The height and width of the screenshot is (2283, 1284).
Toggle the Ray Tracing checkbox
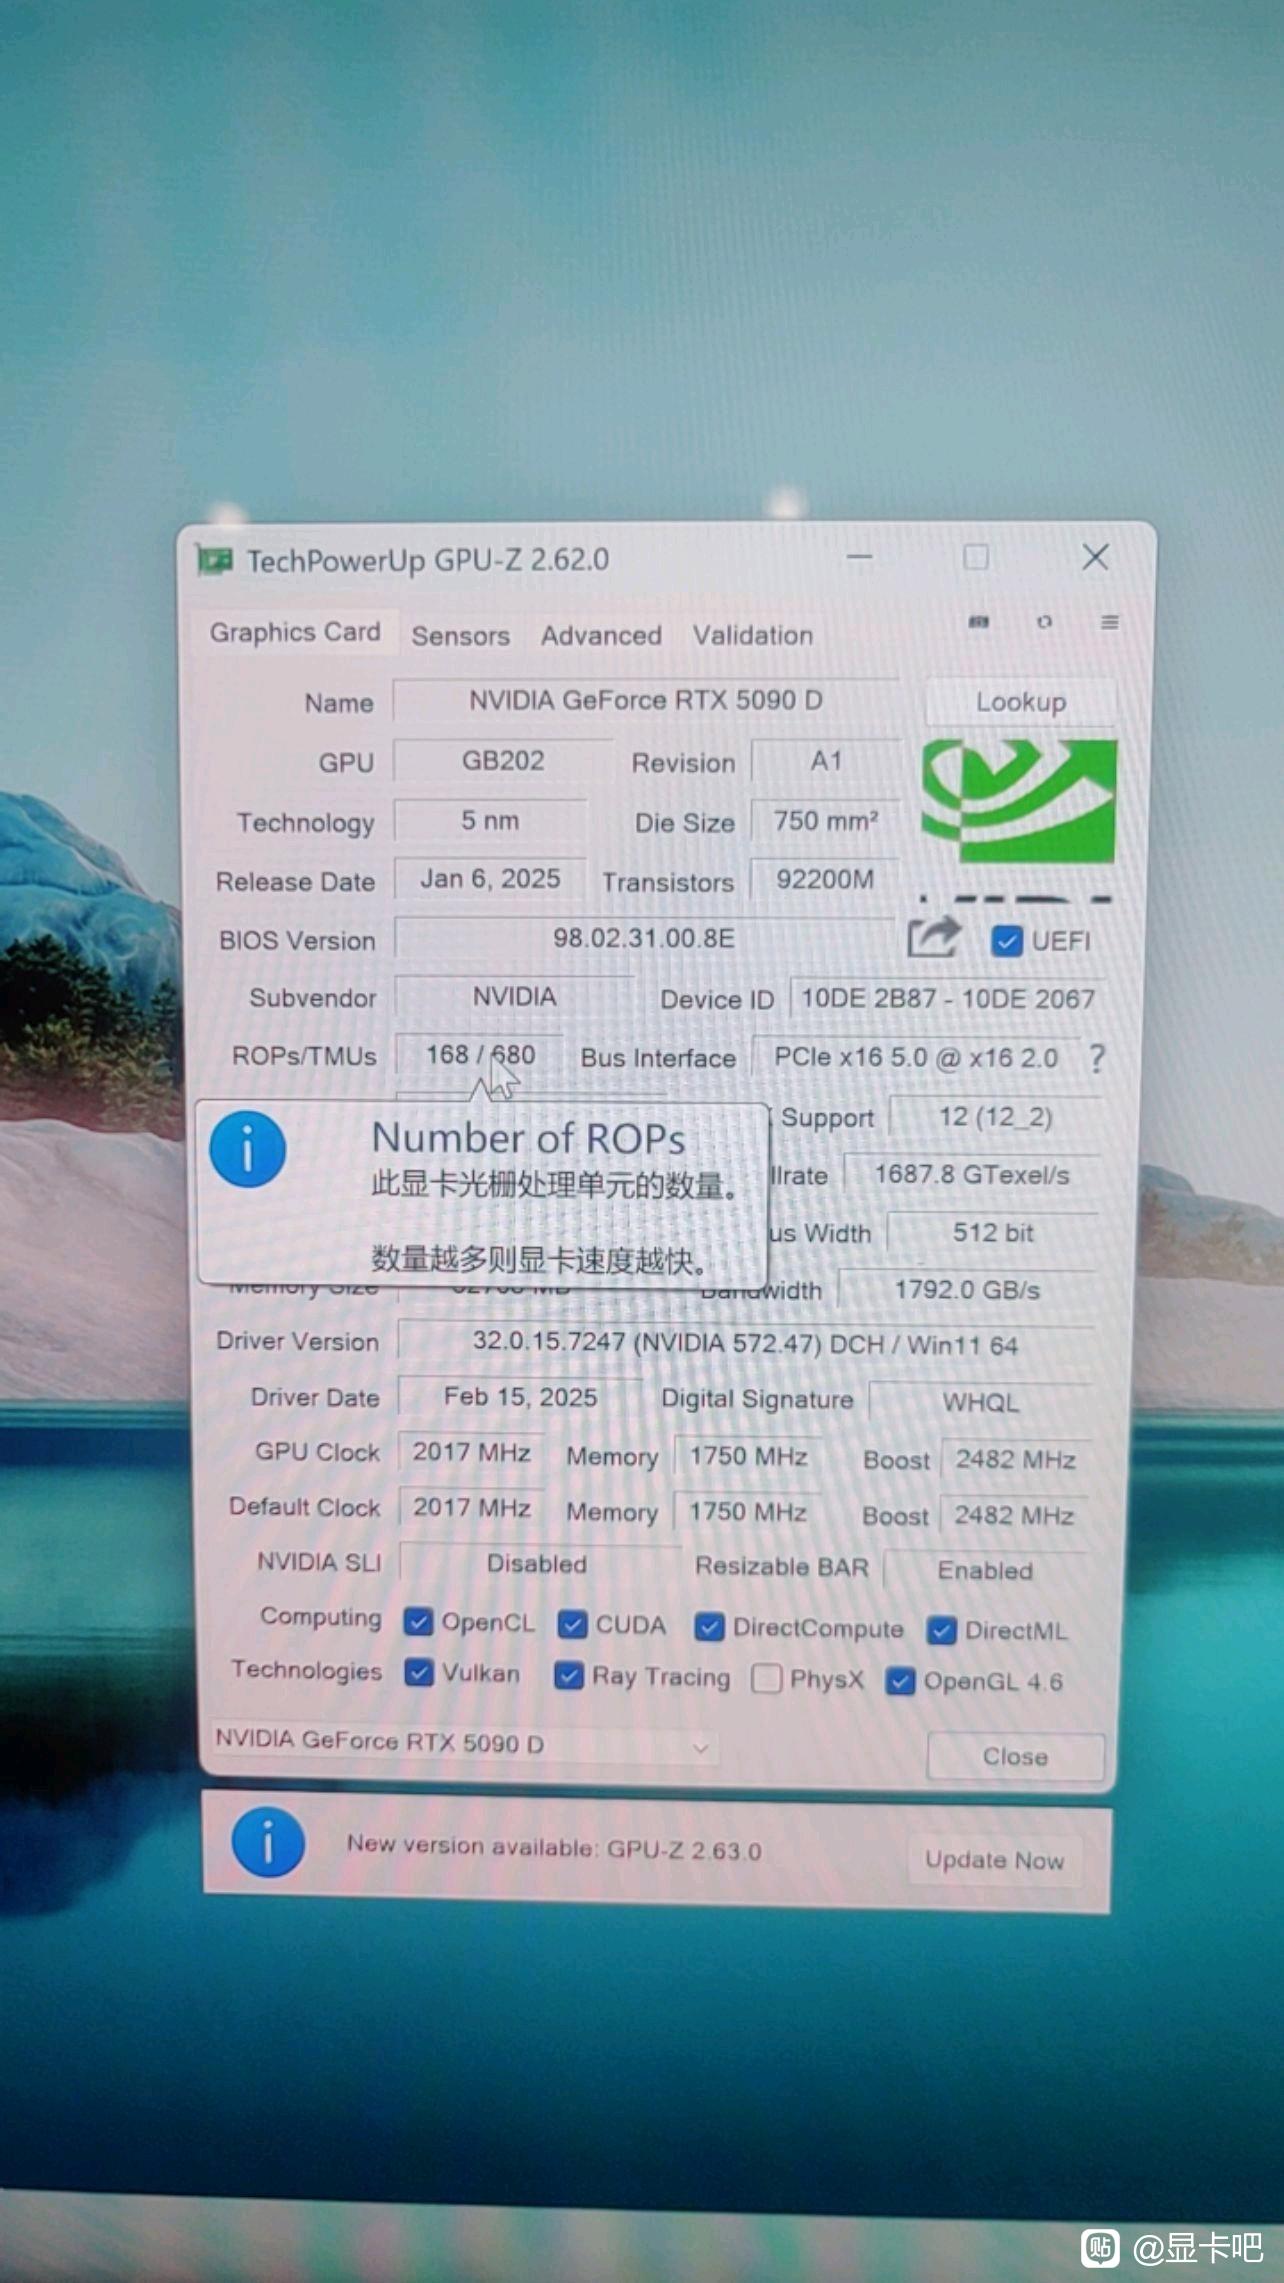click(x=568, y=1675)
